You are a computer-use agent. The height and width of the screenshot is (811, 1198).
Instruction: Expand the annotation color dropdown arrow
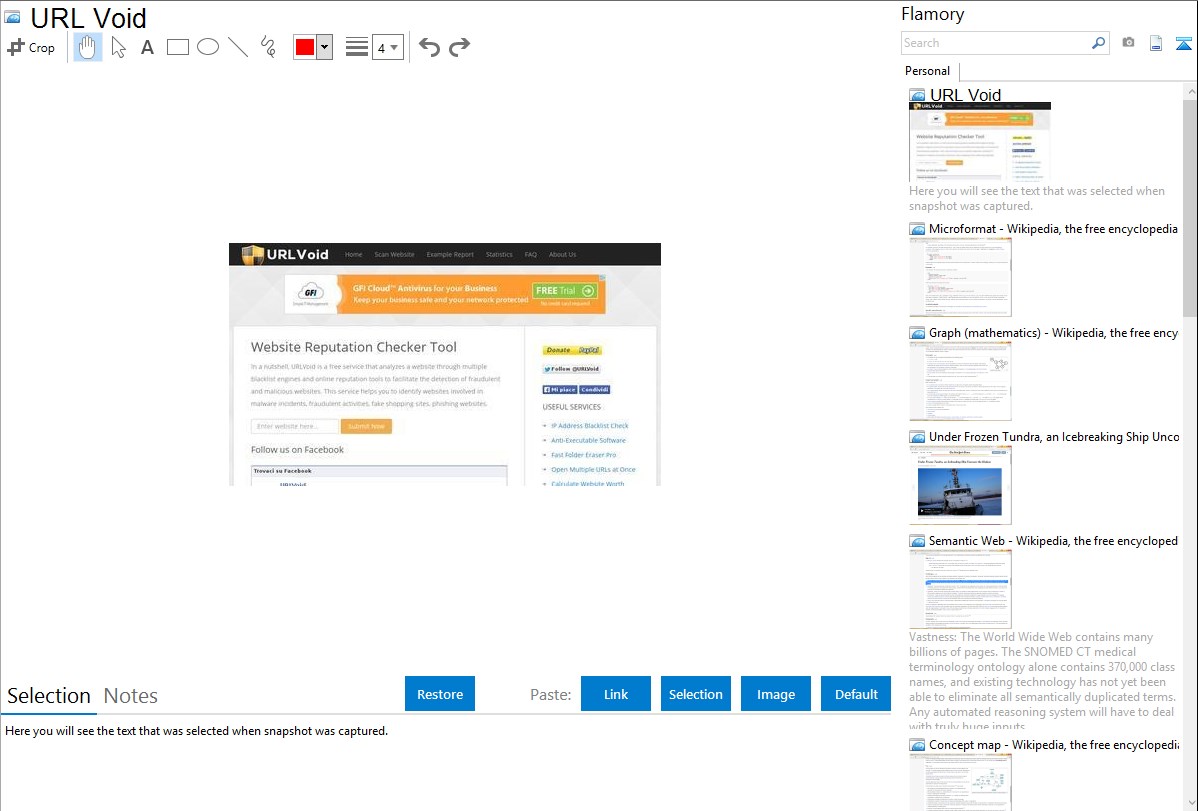325,47
